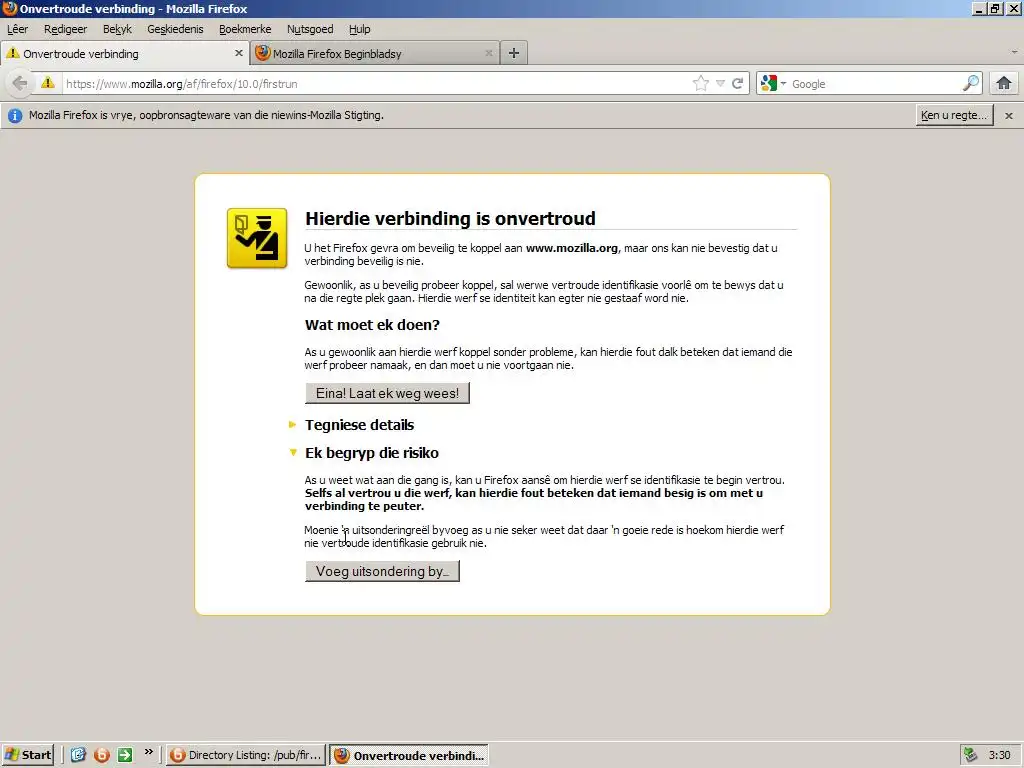Click inside the Google search field
This screenshot has height=768, width=1024.
tap(875, 84)
